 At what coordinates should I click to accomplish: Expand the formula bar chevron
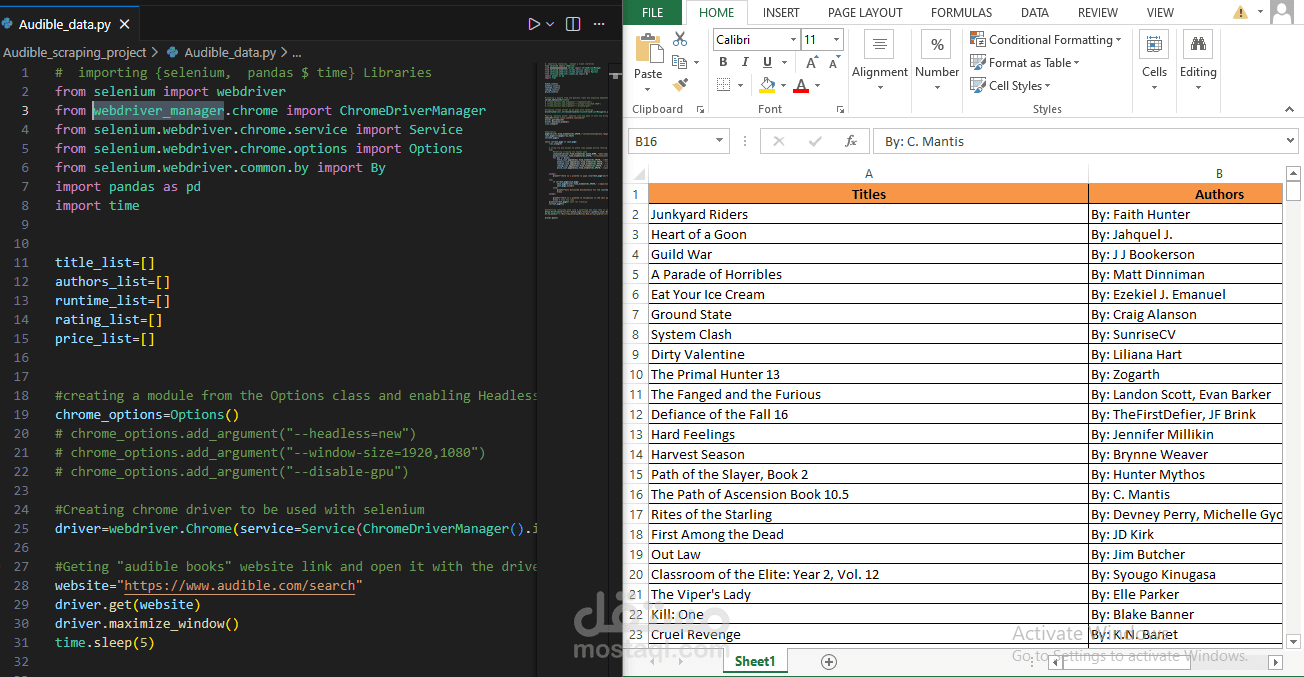[x=1290, y=141]
